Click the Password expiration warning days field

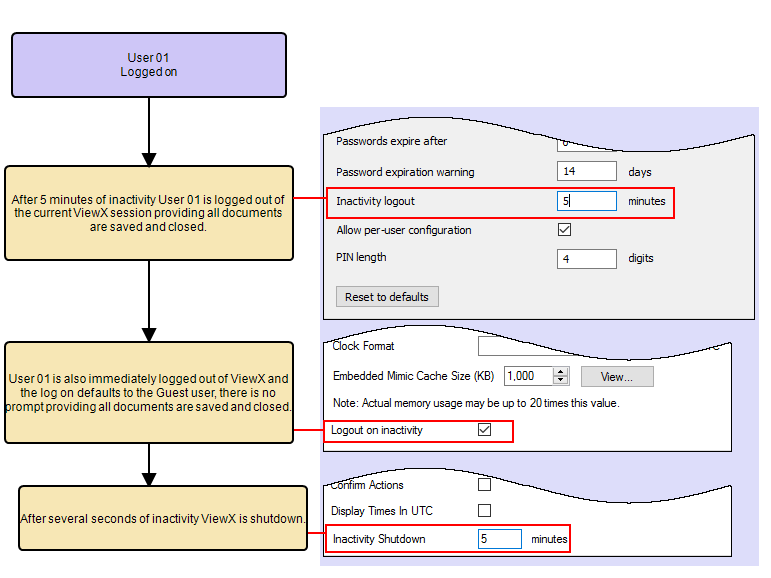587,172
